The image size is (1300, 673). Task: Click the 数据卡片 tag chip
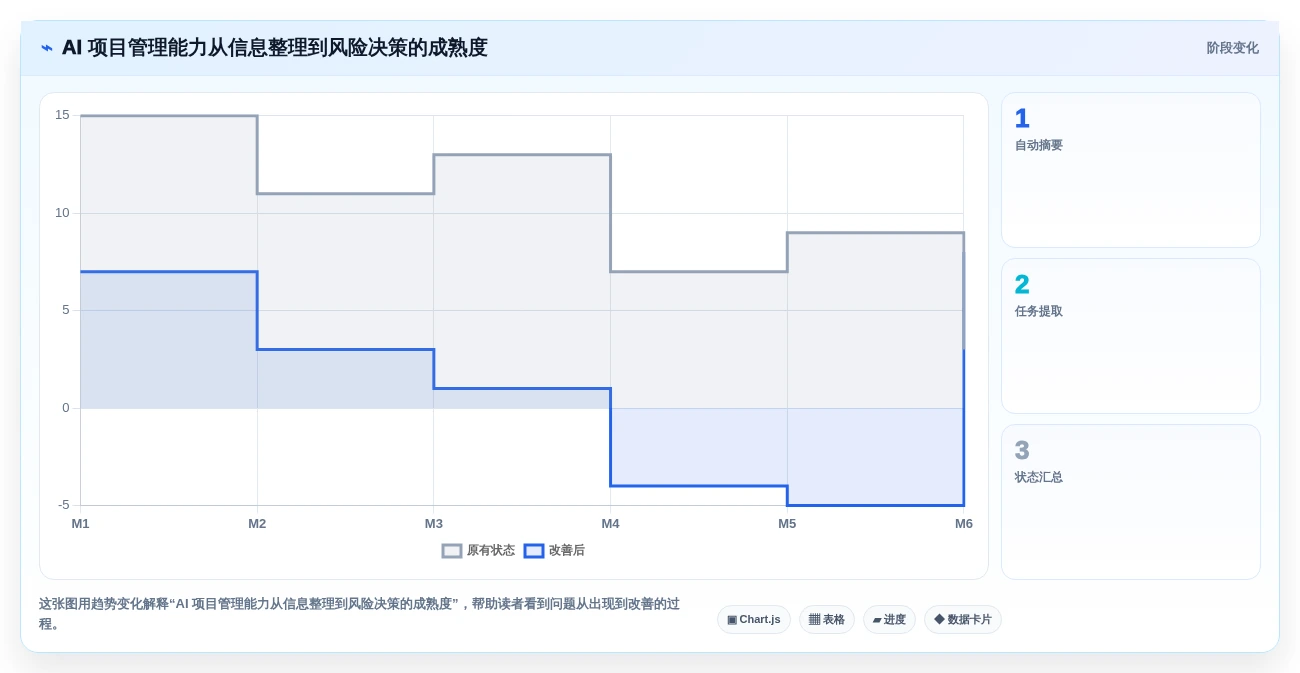(x=963, y=620)
